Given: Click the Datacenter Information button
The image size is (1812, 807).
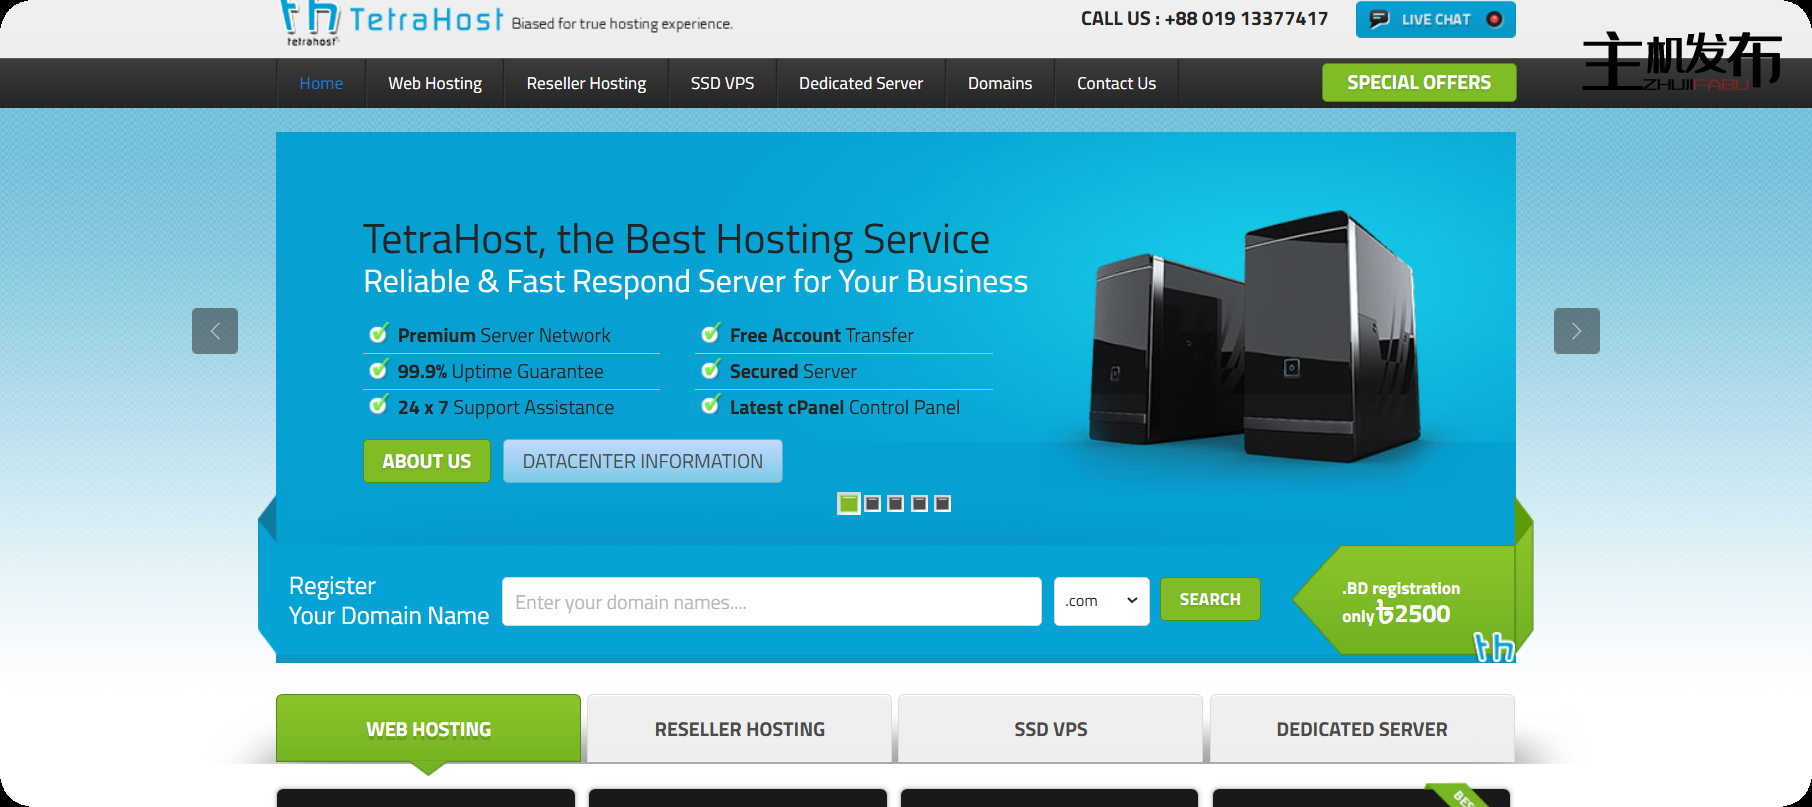Looking at the screenshot, I should click(642, 461).
